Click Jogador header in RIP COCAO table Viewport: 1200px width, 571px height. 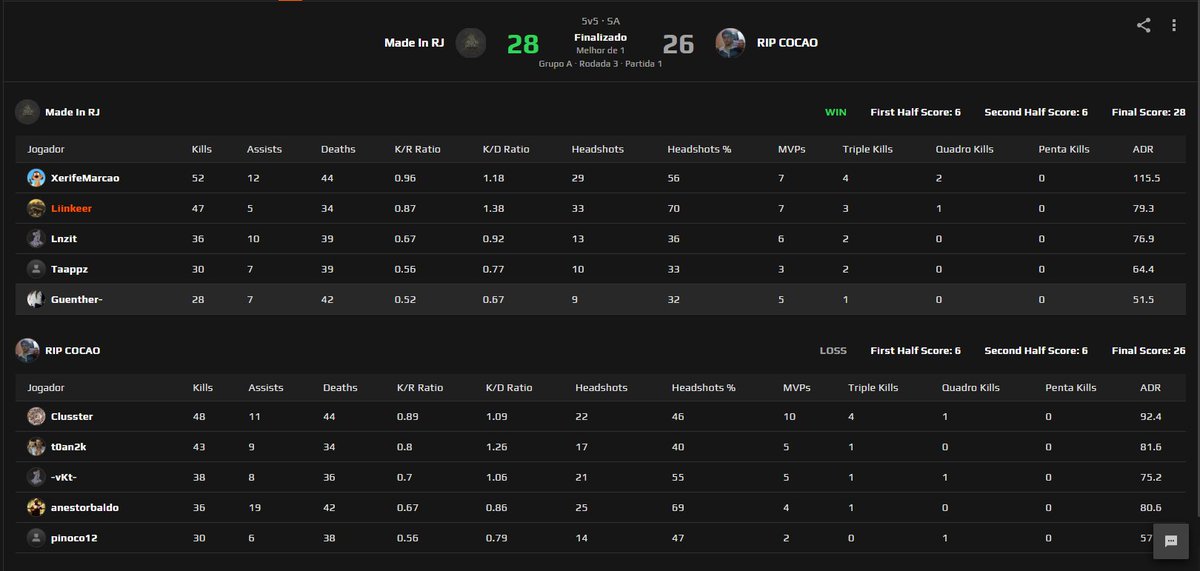click(x=45, y=387)
